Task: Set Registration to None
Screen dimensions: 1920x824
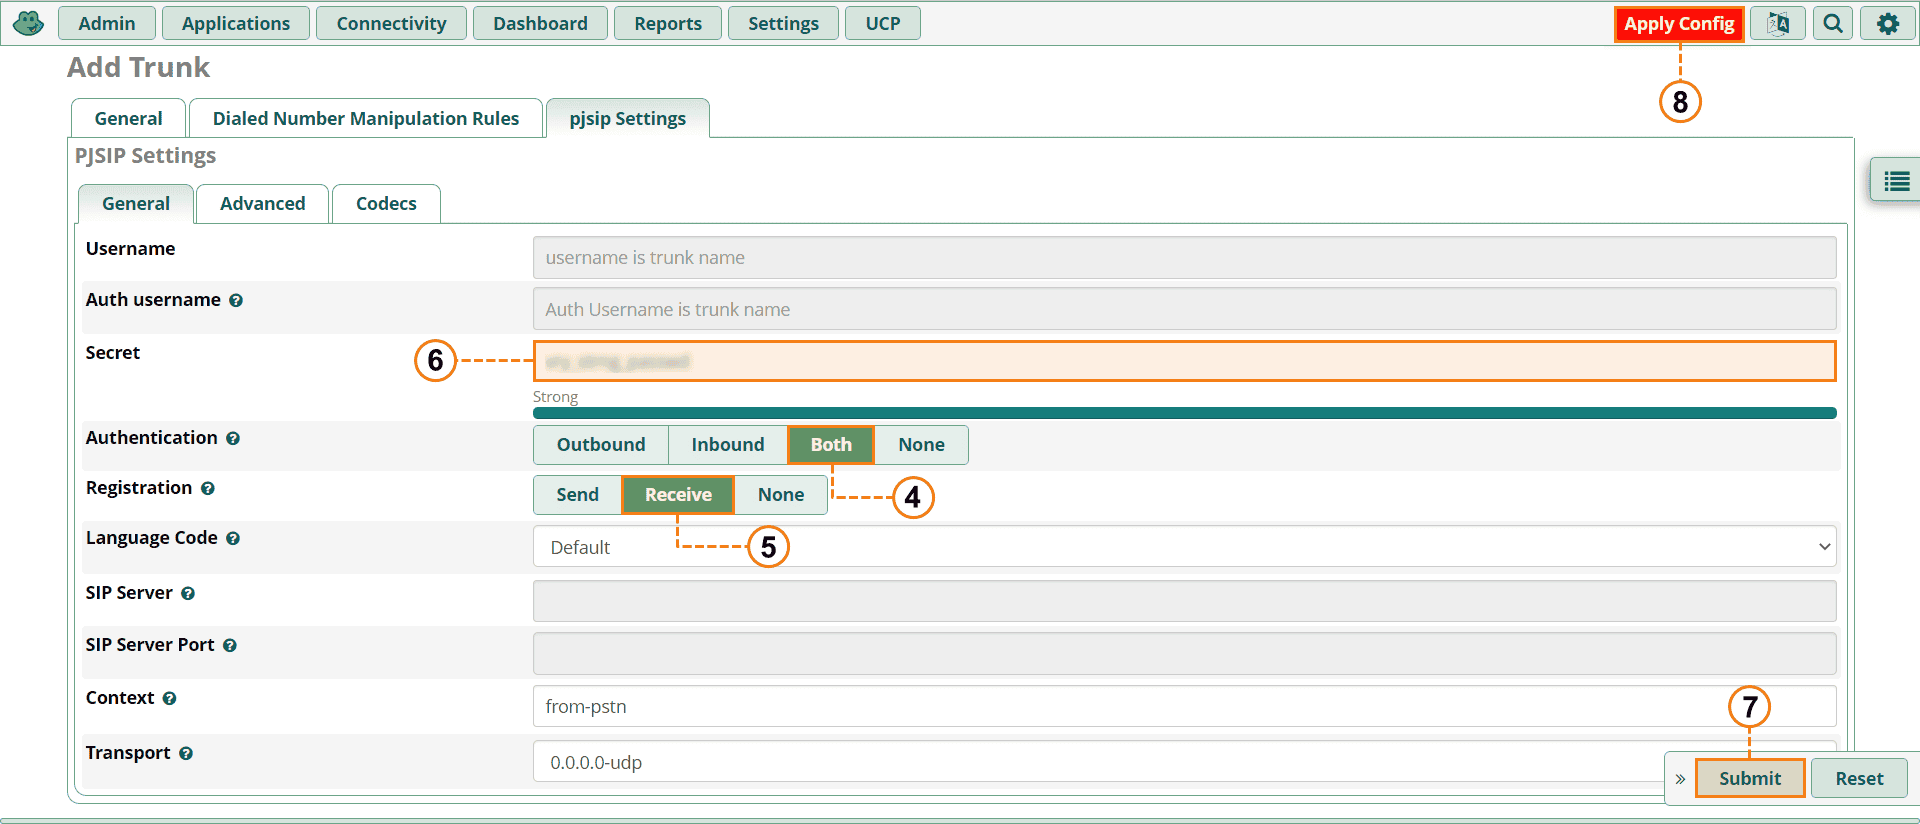Action: pos(781,495)
